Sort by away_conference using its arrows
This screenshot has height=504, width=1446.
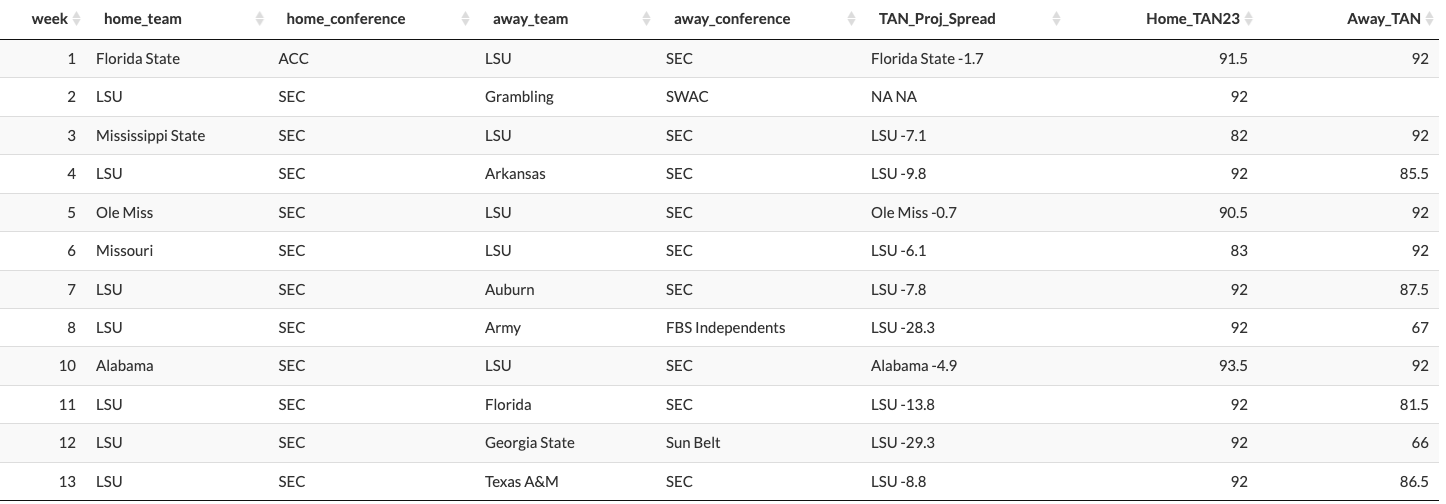click(853, 19)
